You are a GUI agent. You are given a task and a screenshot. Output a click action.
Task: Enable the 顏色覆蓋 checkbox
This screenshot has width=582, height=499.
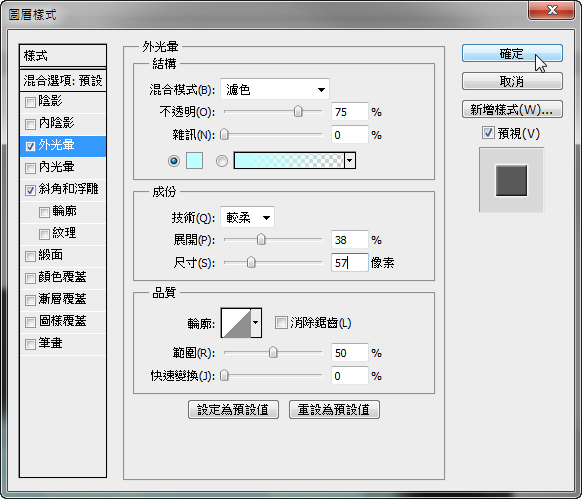[30, 278]
